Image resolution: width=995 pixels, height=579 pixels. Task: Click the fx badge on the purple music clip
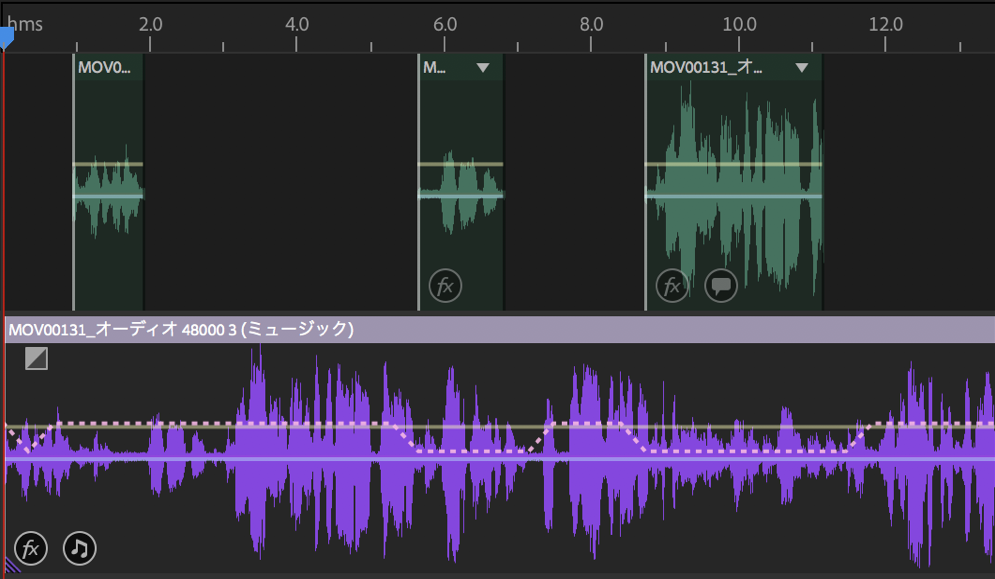point(31,548)
